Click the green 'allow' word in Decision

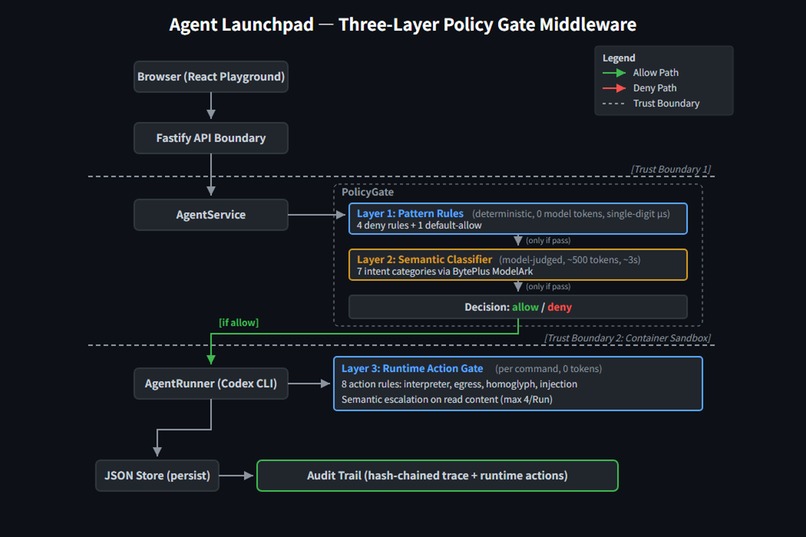pyautogui.click(x=525, y=307)
